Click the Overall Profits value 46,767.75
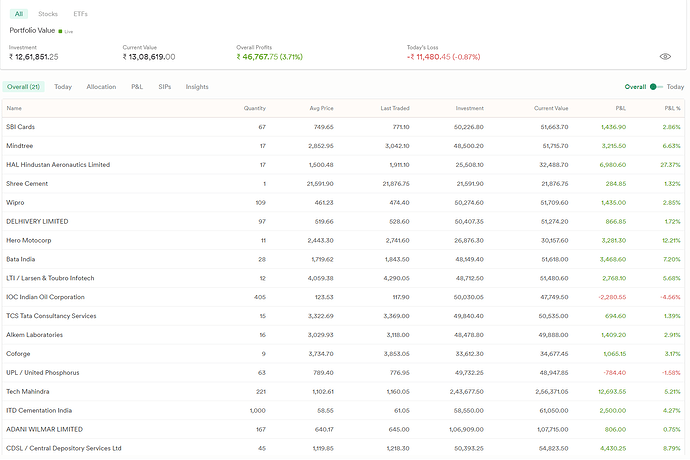The image size is (690, 460). point(269,57)
